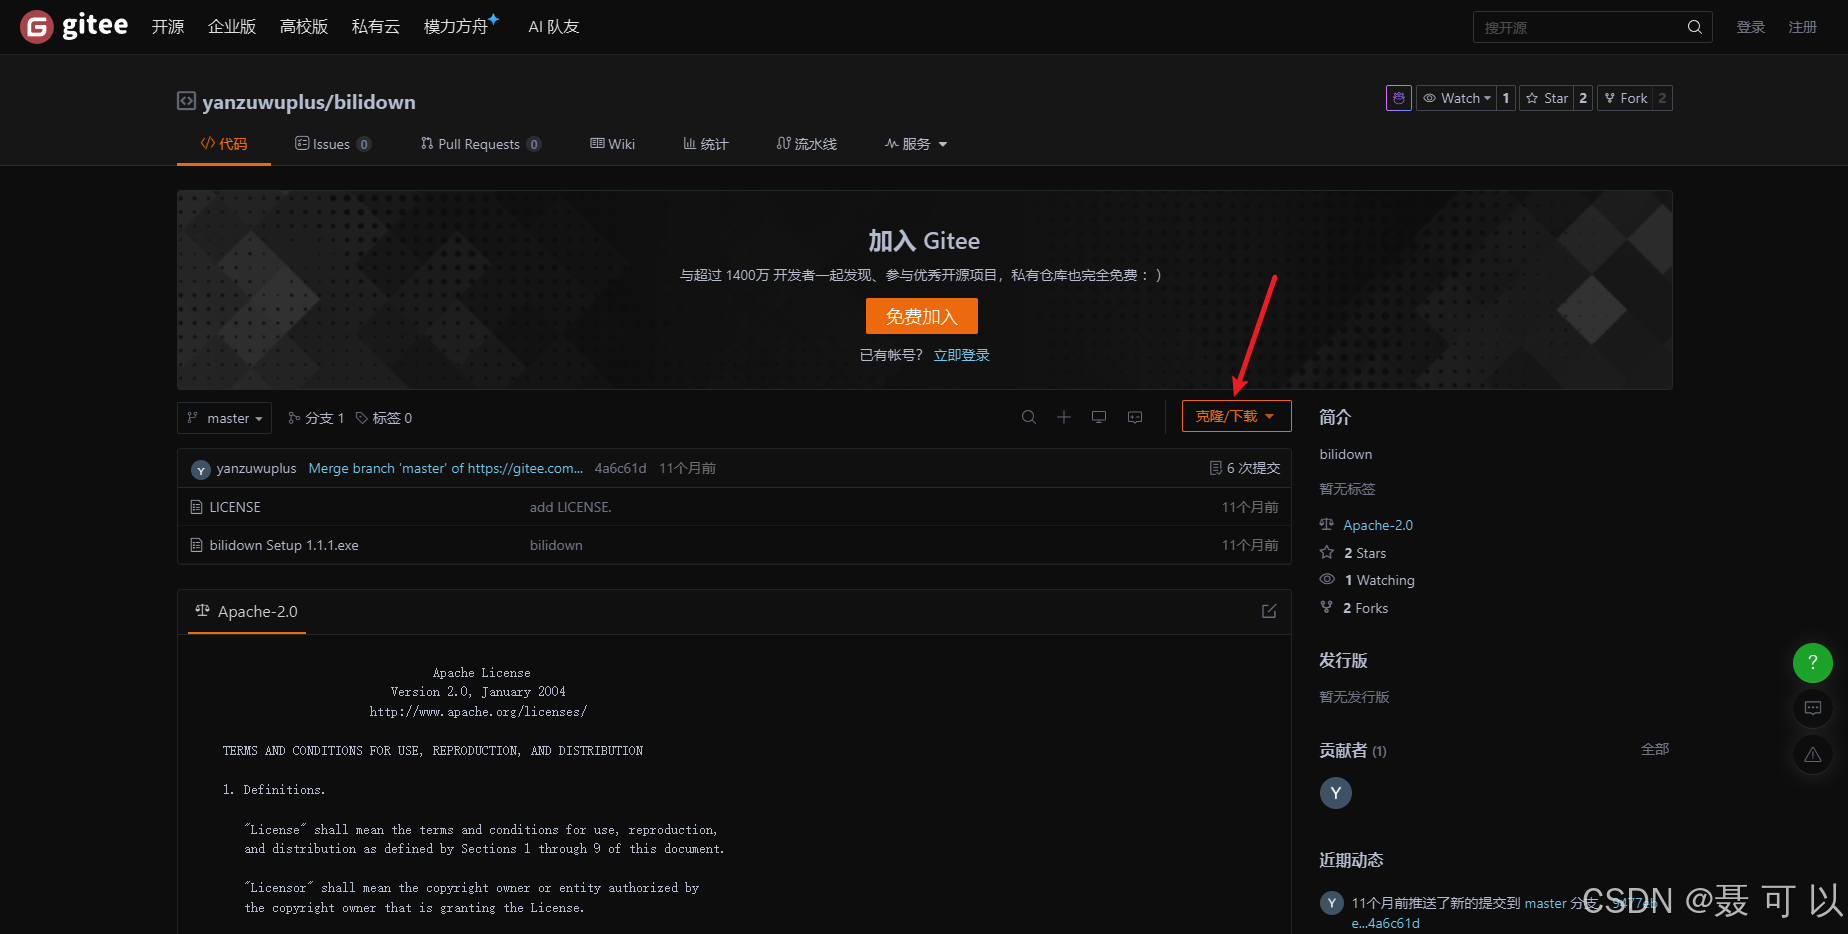Expand the 服务 dropdown tab
1848x934 pixels.
pyautogui.click(x=916, y=144)
